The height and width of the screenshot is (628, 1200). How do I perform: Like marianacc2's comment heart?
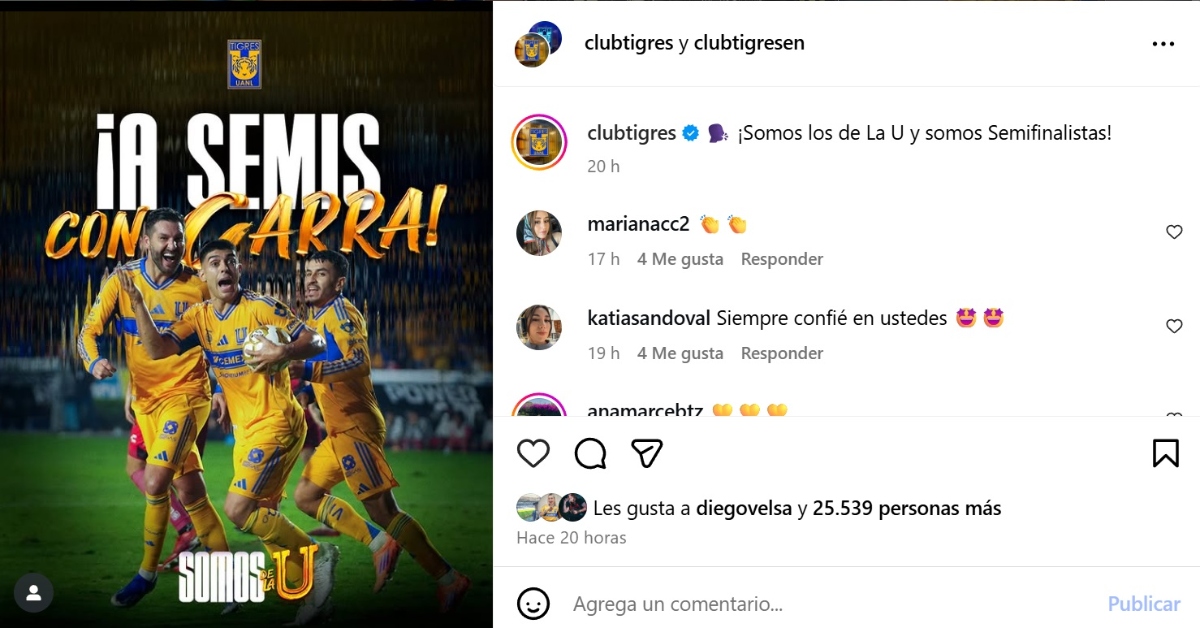[x=1174, y=232]
